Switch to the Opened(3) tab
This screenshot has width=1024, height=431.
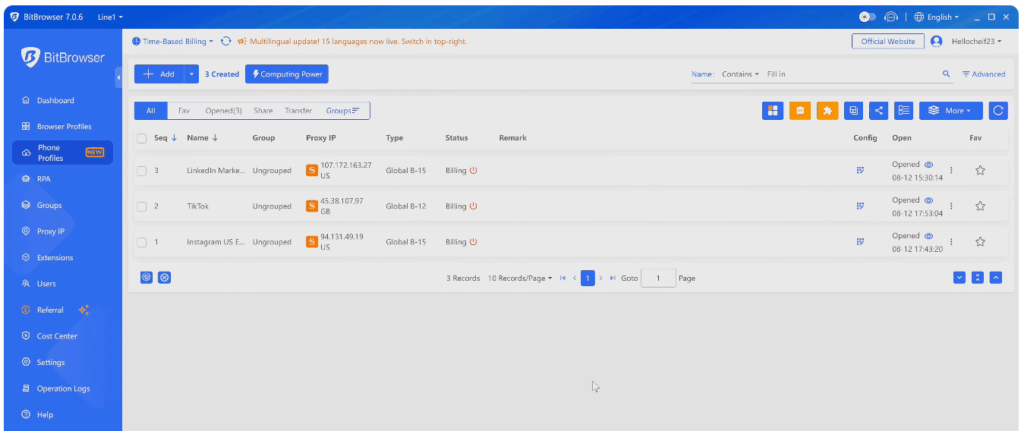223,111
